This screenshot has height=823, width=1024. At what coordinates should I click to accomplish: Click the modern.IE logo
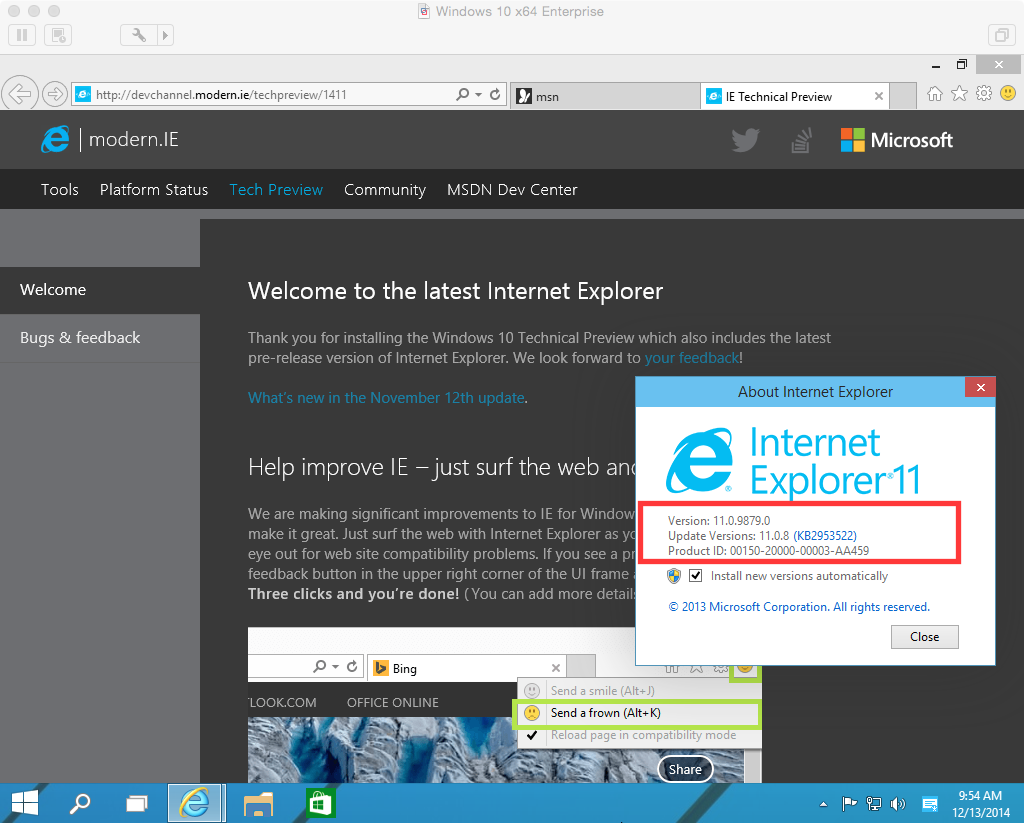pyautogui.click(x=110, y=139)
